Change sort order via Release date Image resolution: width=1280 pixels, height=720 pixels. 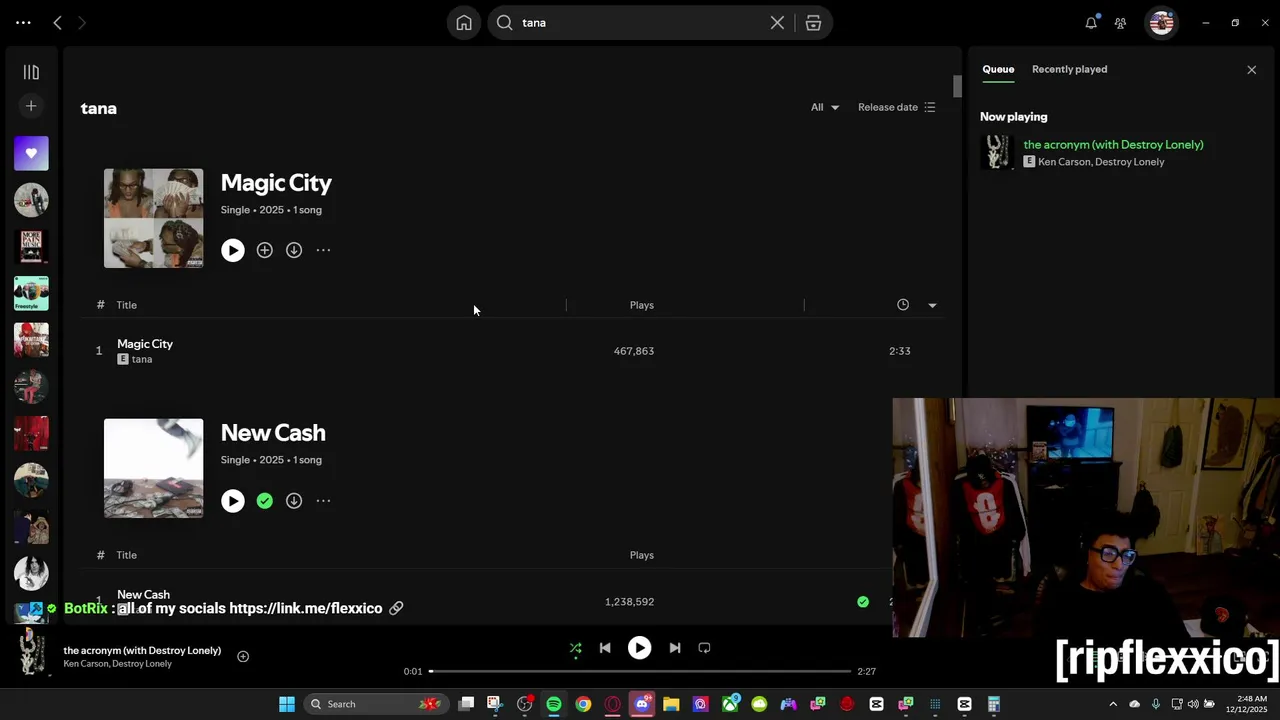click(x=897, y=108)
